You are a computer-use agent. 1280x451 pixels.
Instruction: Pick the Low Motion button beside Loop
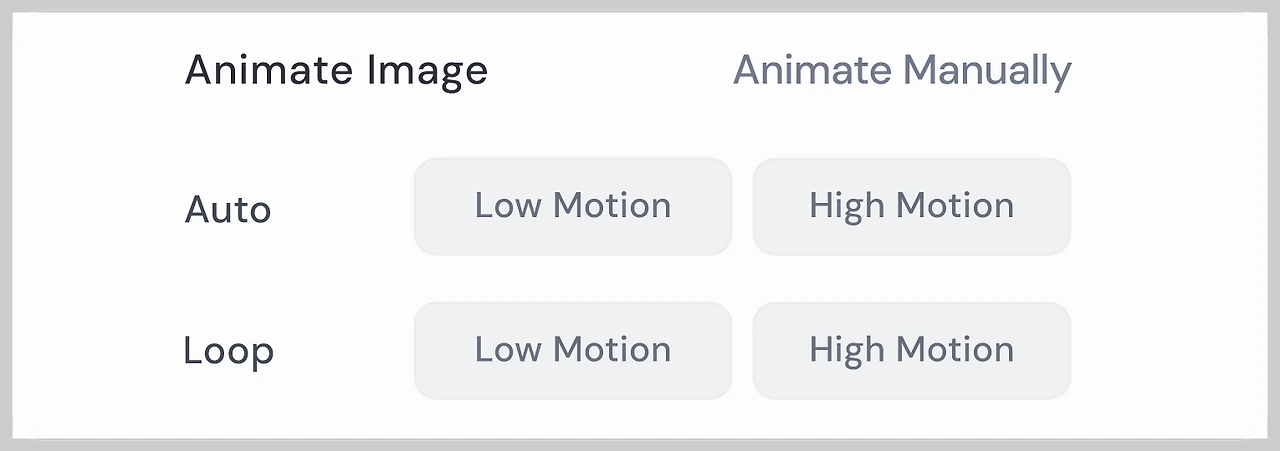573,350
